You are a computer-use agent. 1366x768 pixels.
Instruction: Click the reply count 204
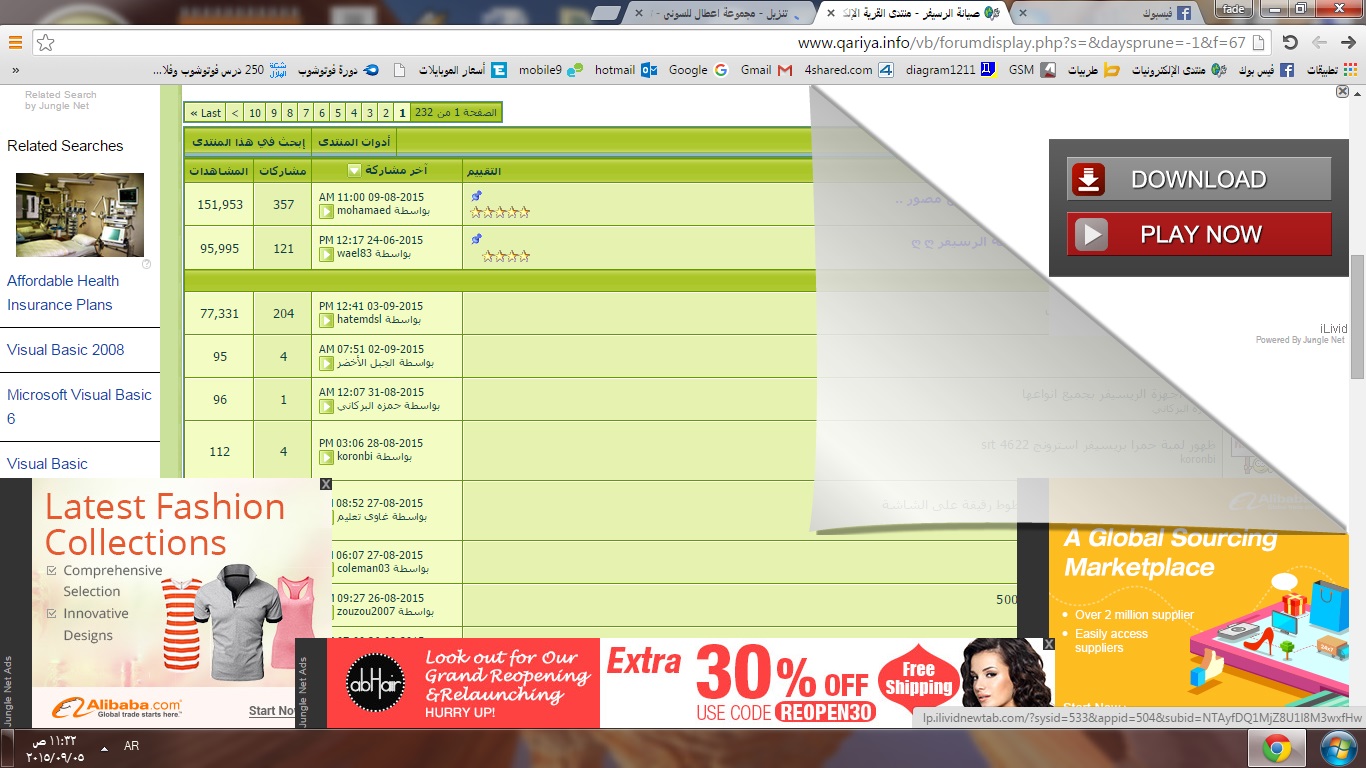point(283,313)
